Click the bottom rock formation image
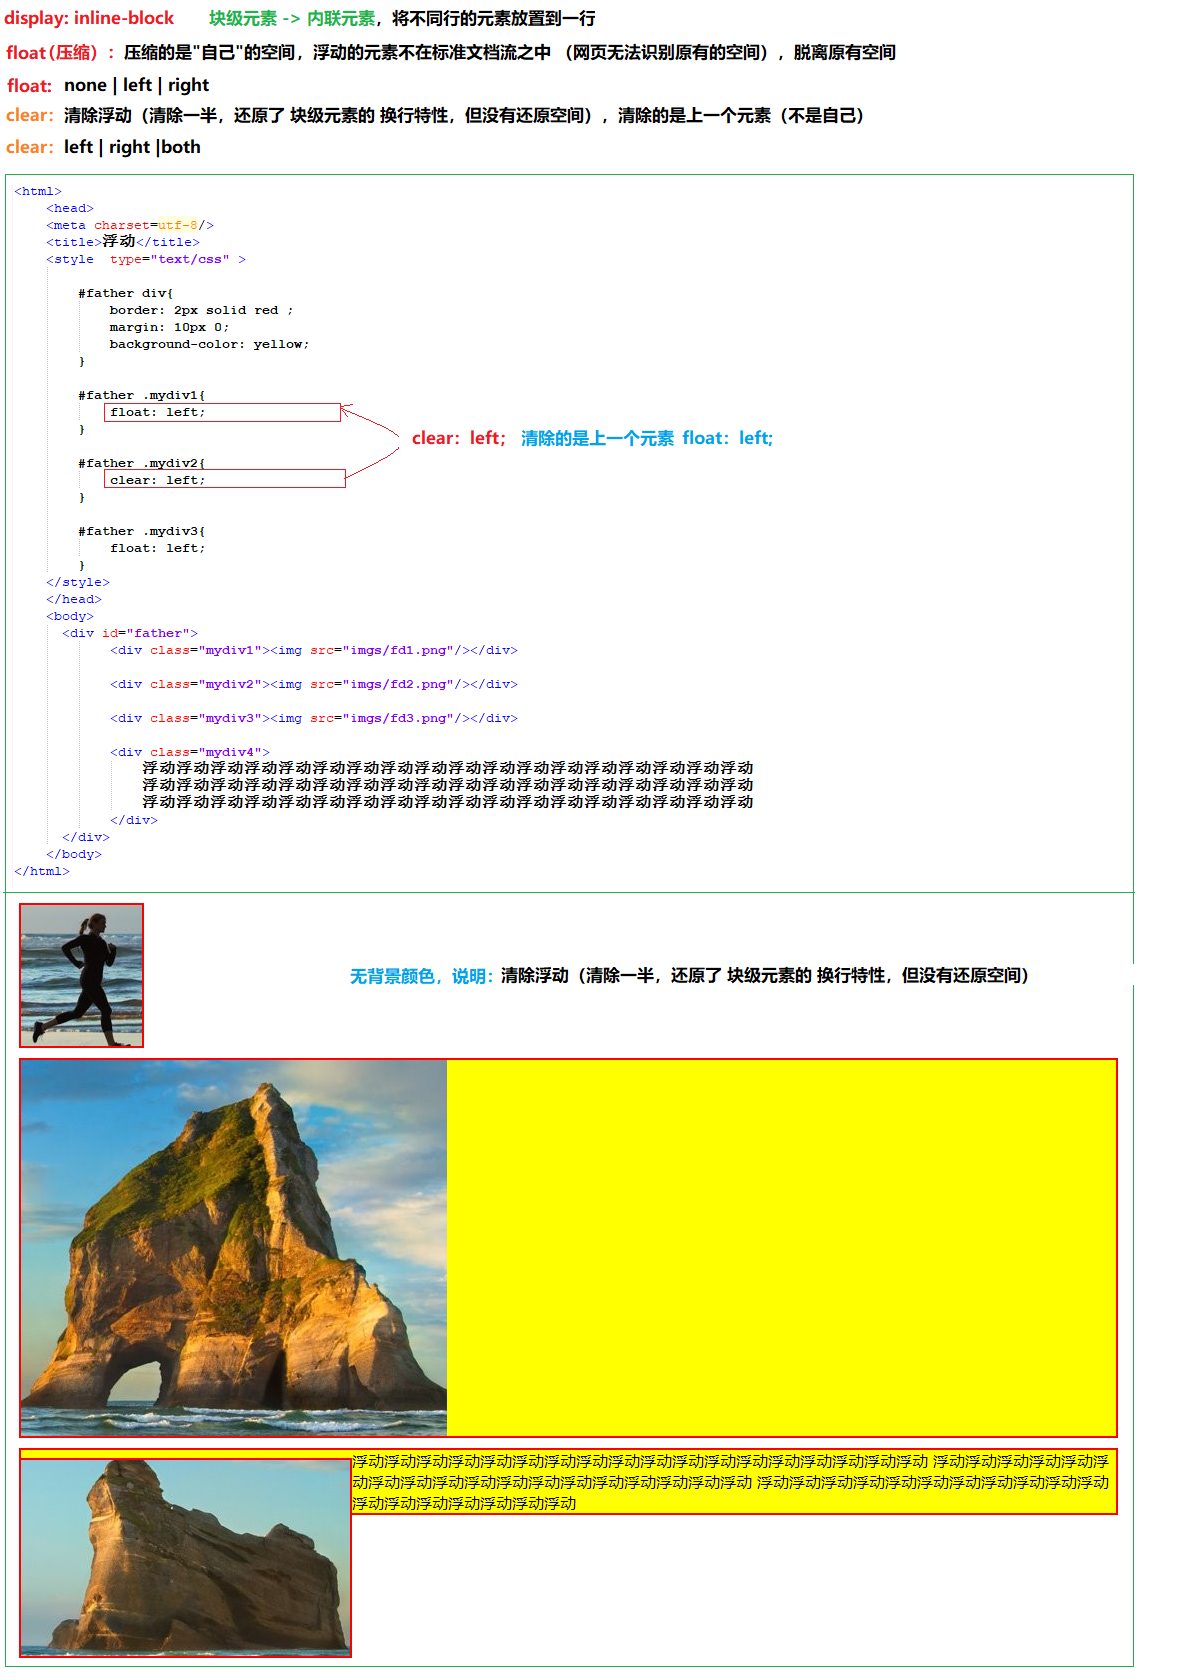The height and width of the screenshot is (1680, 1200). click(x=186, y=1556)
